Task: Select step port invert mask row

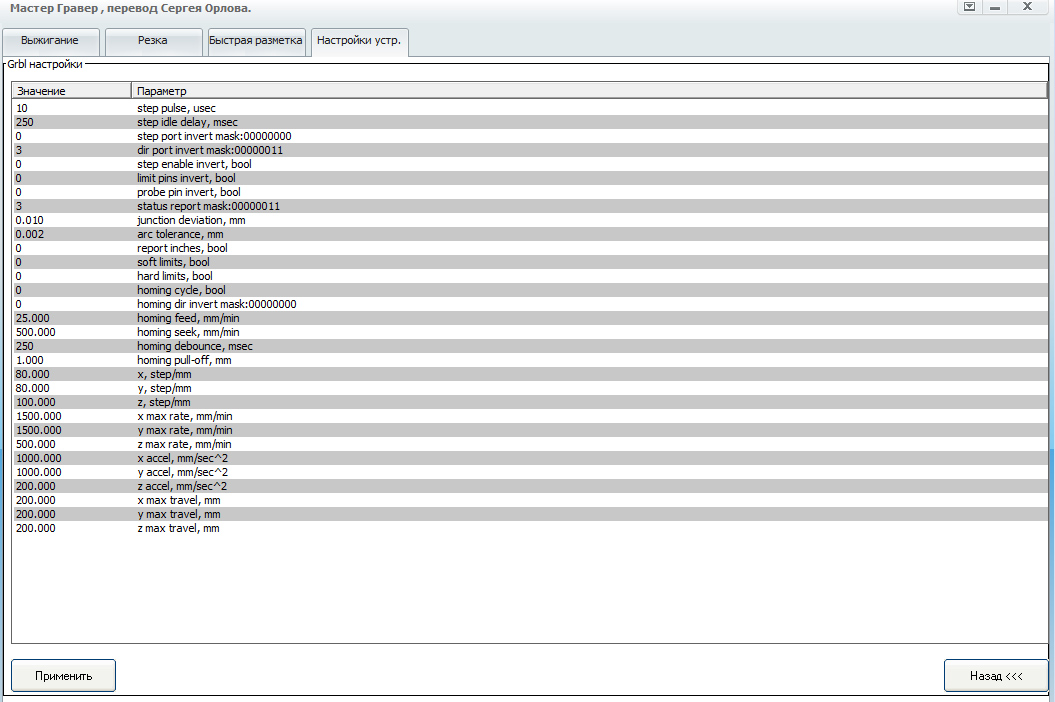Action: [530, 136]
